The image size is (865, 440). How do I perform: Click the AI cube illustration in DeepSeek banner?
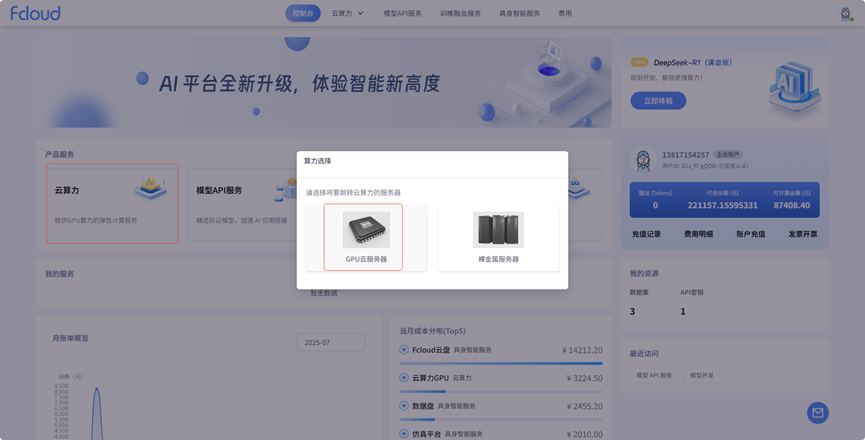coord(793,86)
